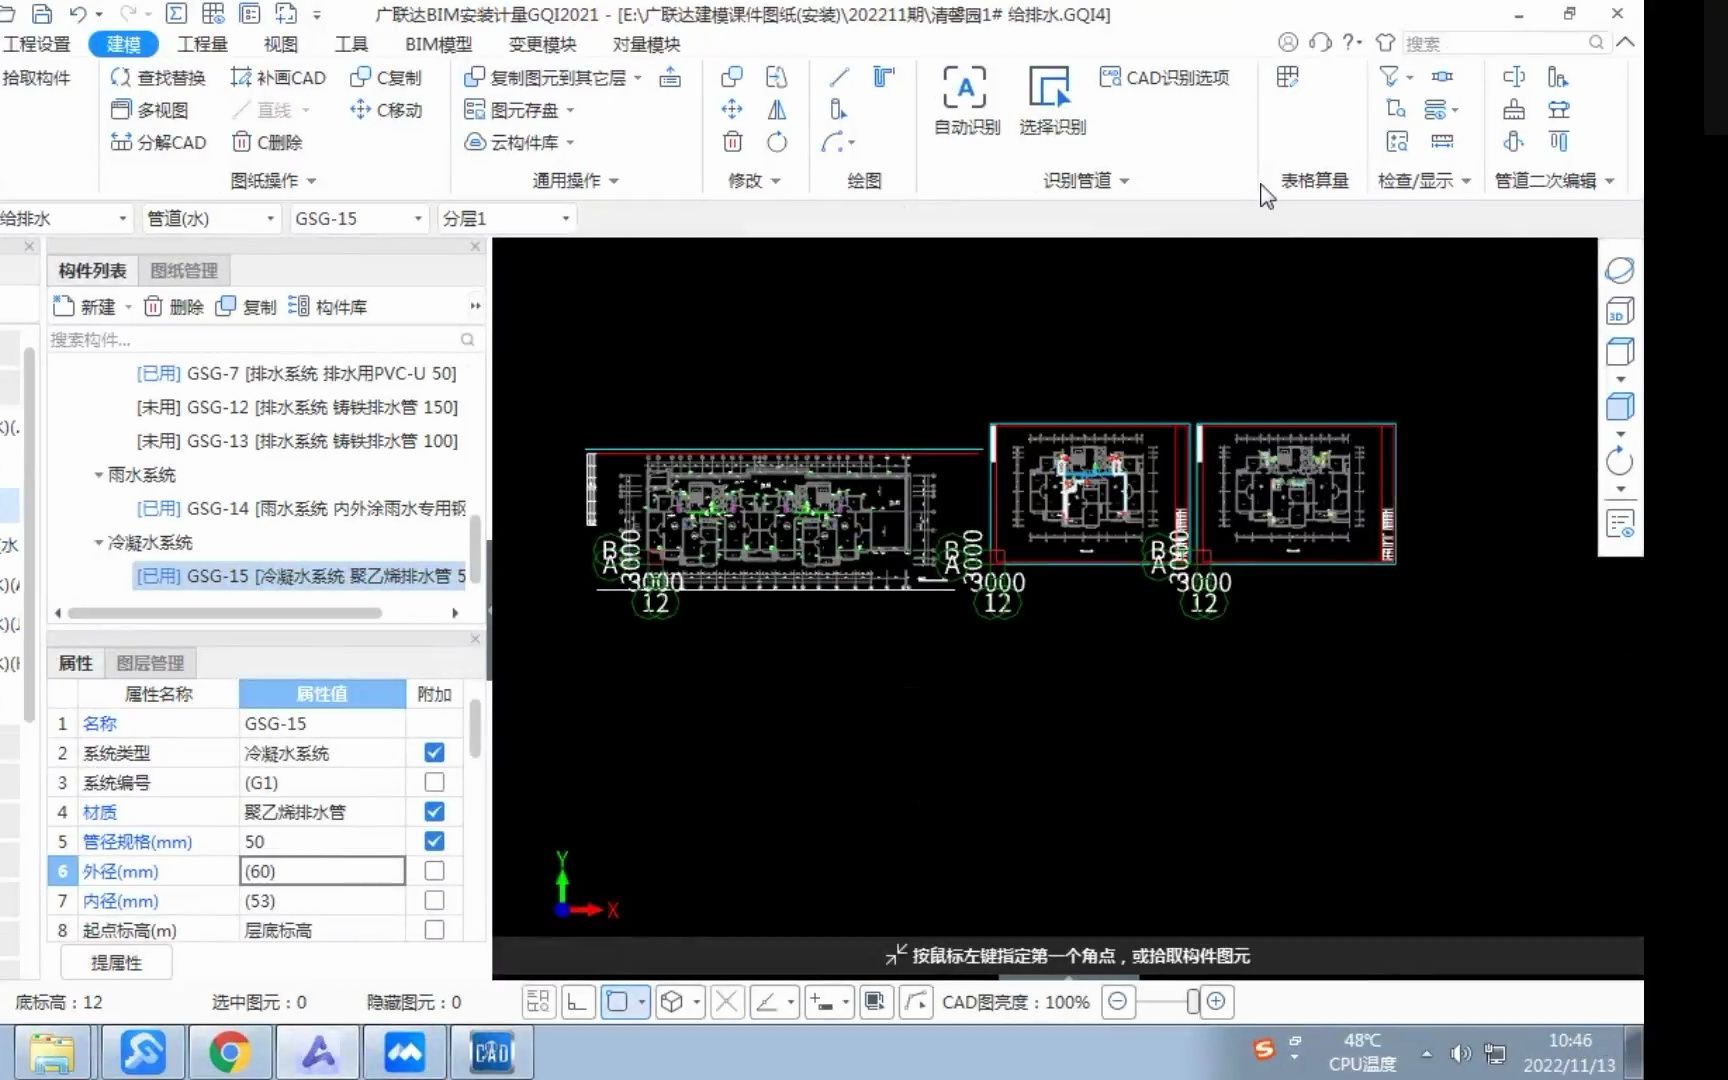Open the Auto Identify (自动识别) tool
Viewport: 1728px width, 1080px height.
pos(966,99)
